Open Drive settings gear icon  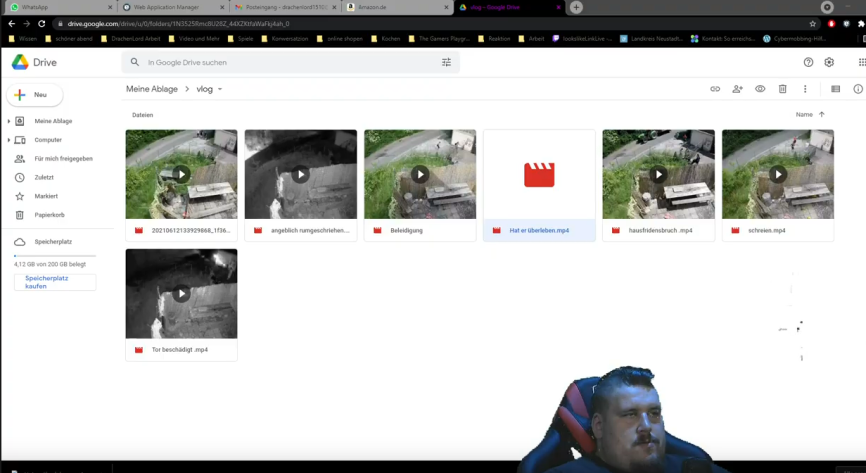point(829,62)
